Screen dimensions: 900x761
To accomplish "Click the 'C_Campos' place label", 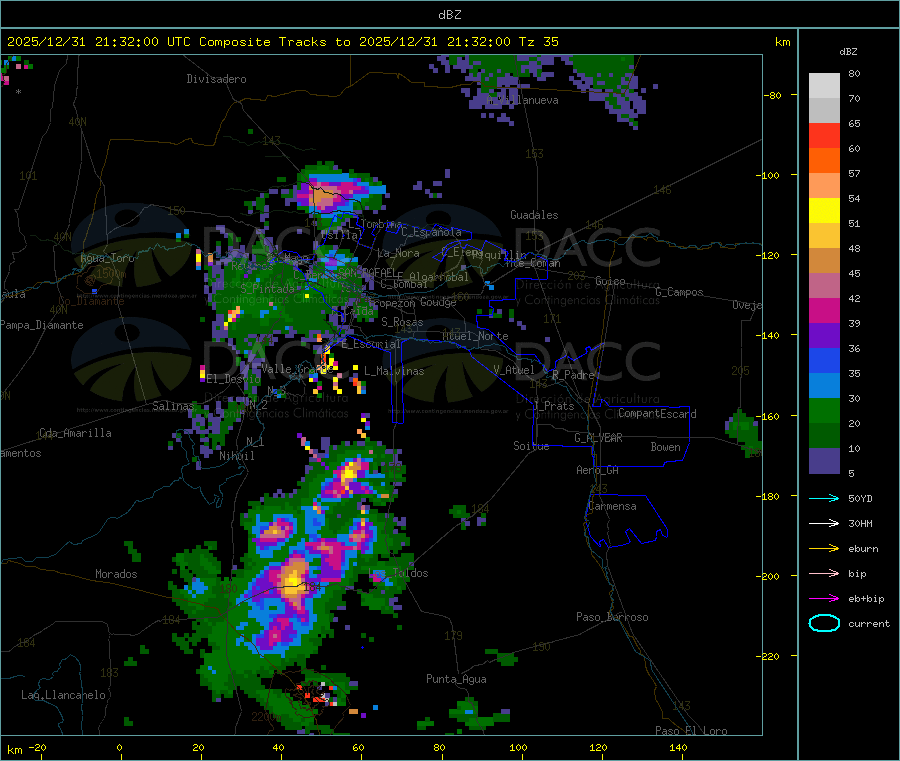I will pyautogui.click(x=679, y=292).
